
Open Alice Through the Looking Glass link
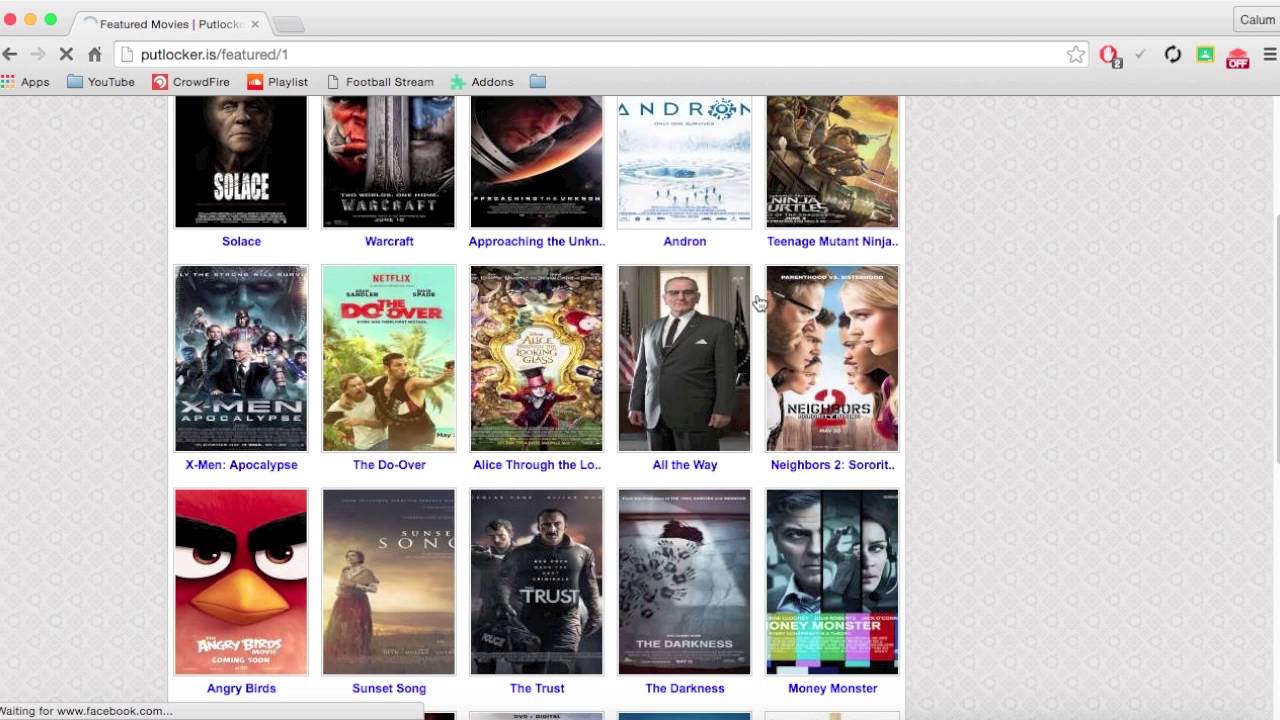pos(537,465)
